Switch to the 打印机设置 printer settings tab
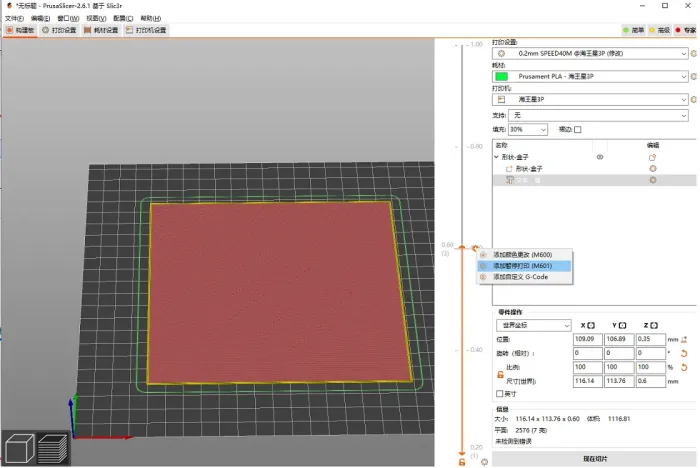 click(x=146, y=30)
